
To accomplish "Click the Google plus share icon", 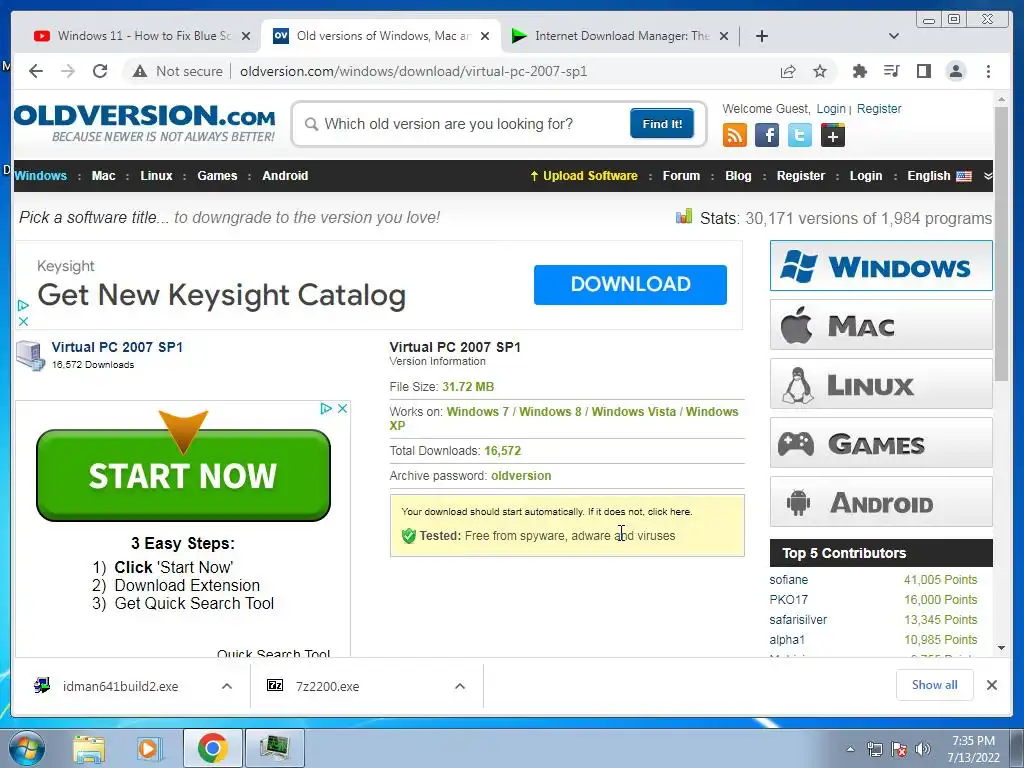I will click(833, 135).
